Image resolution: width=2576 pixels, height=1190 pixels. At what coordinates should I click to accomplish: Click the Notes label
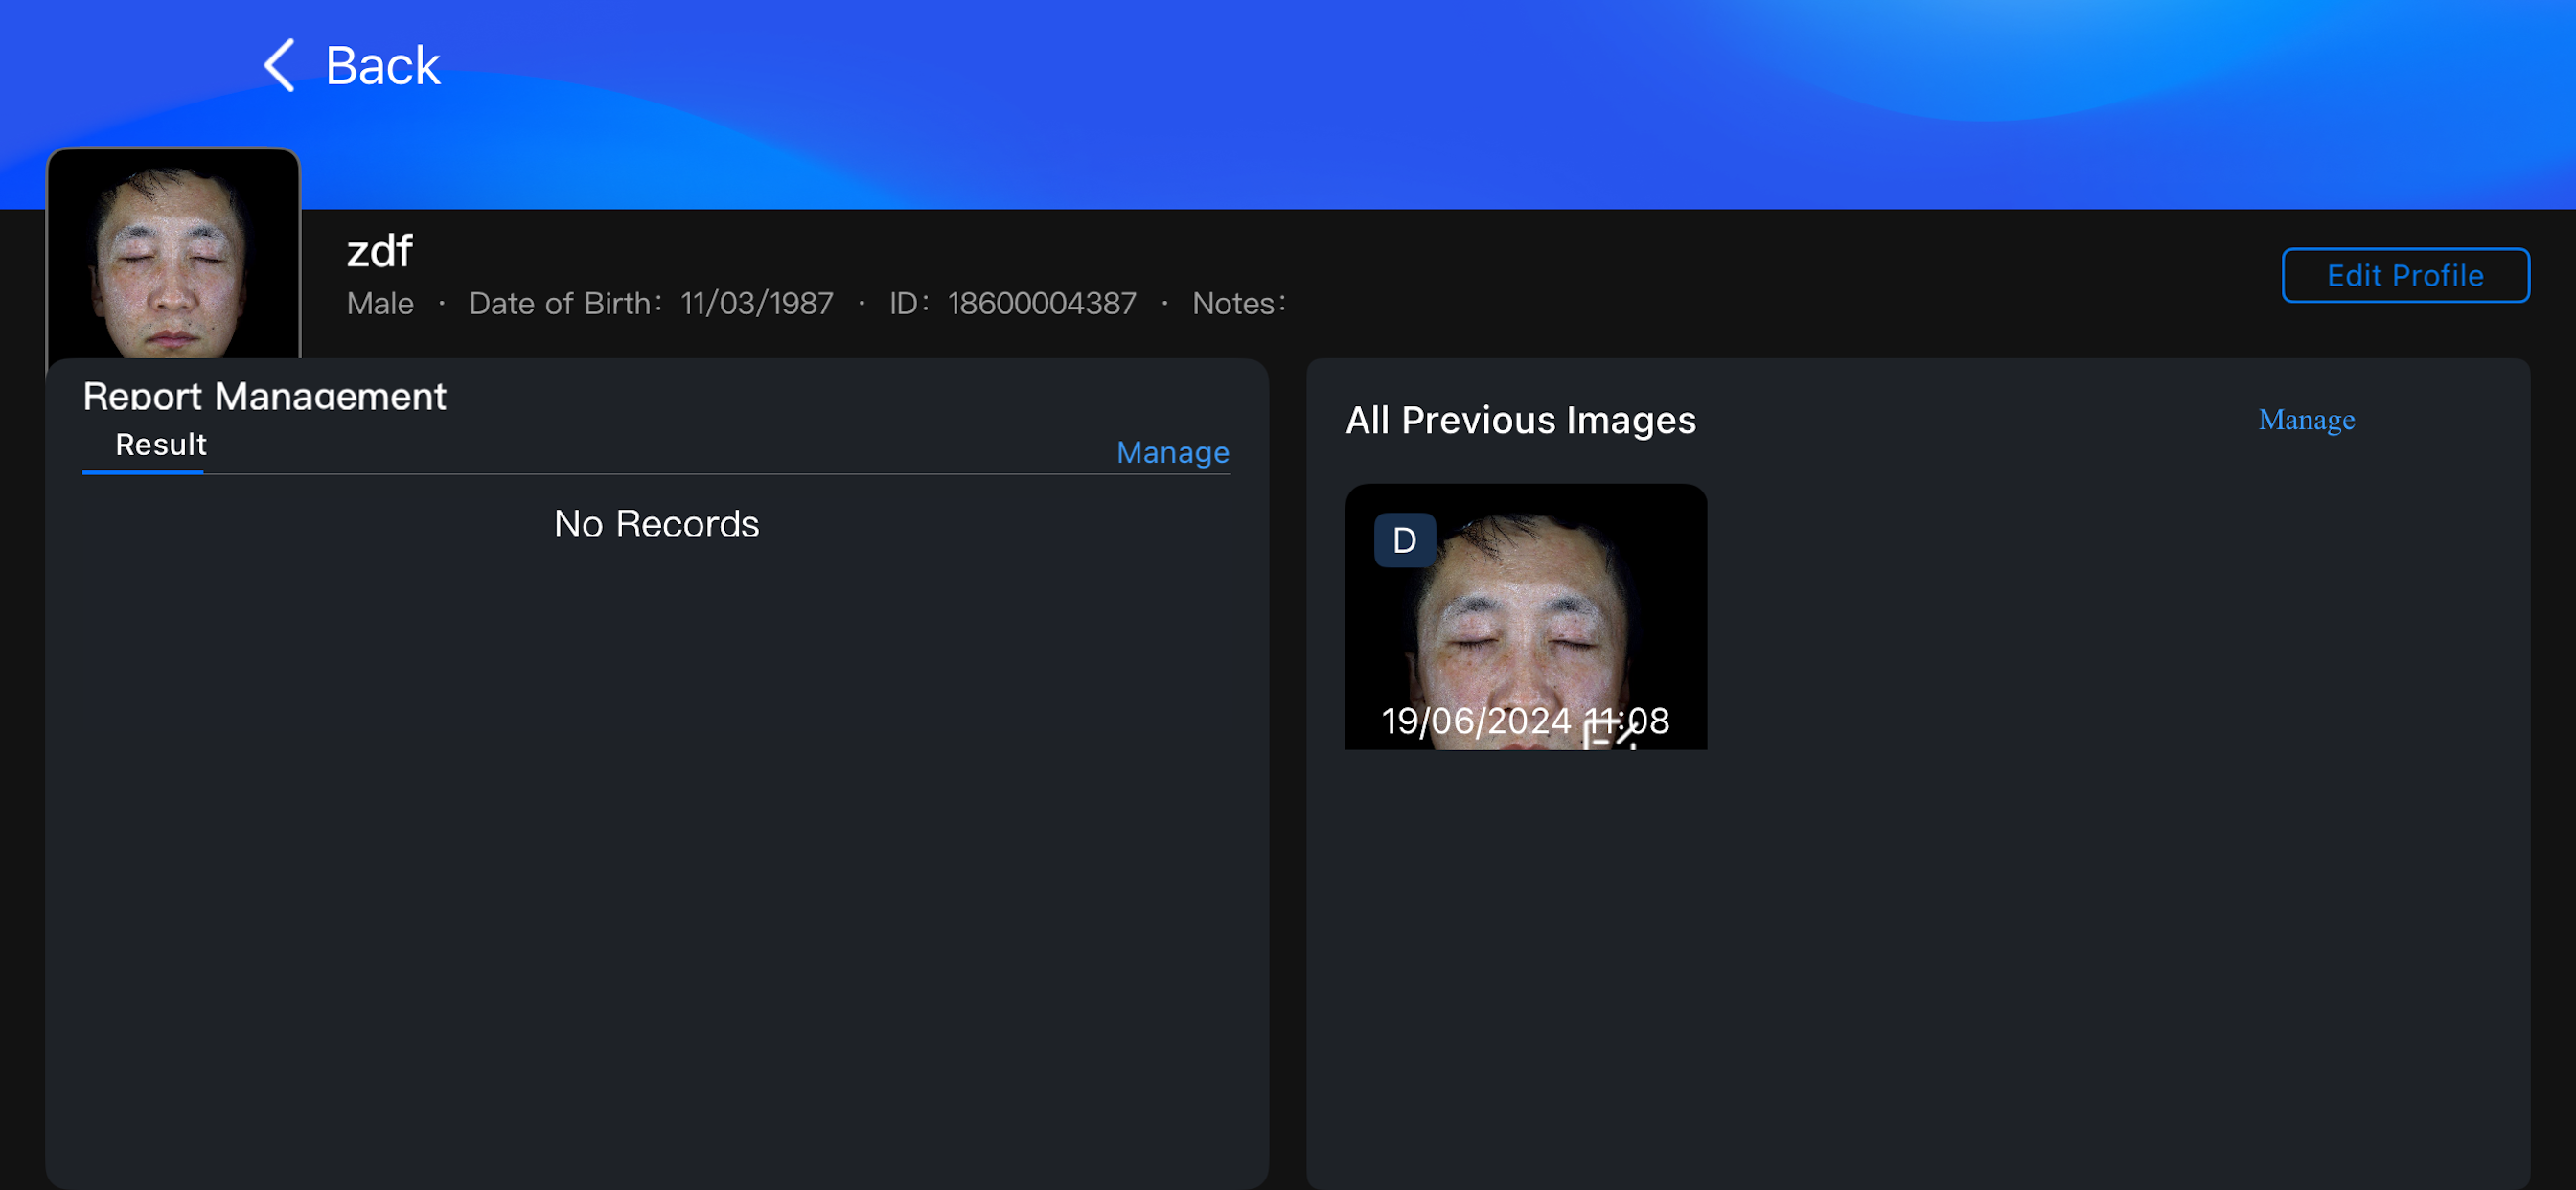pyautogui.click(x=1238, y=303)
